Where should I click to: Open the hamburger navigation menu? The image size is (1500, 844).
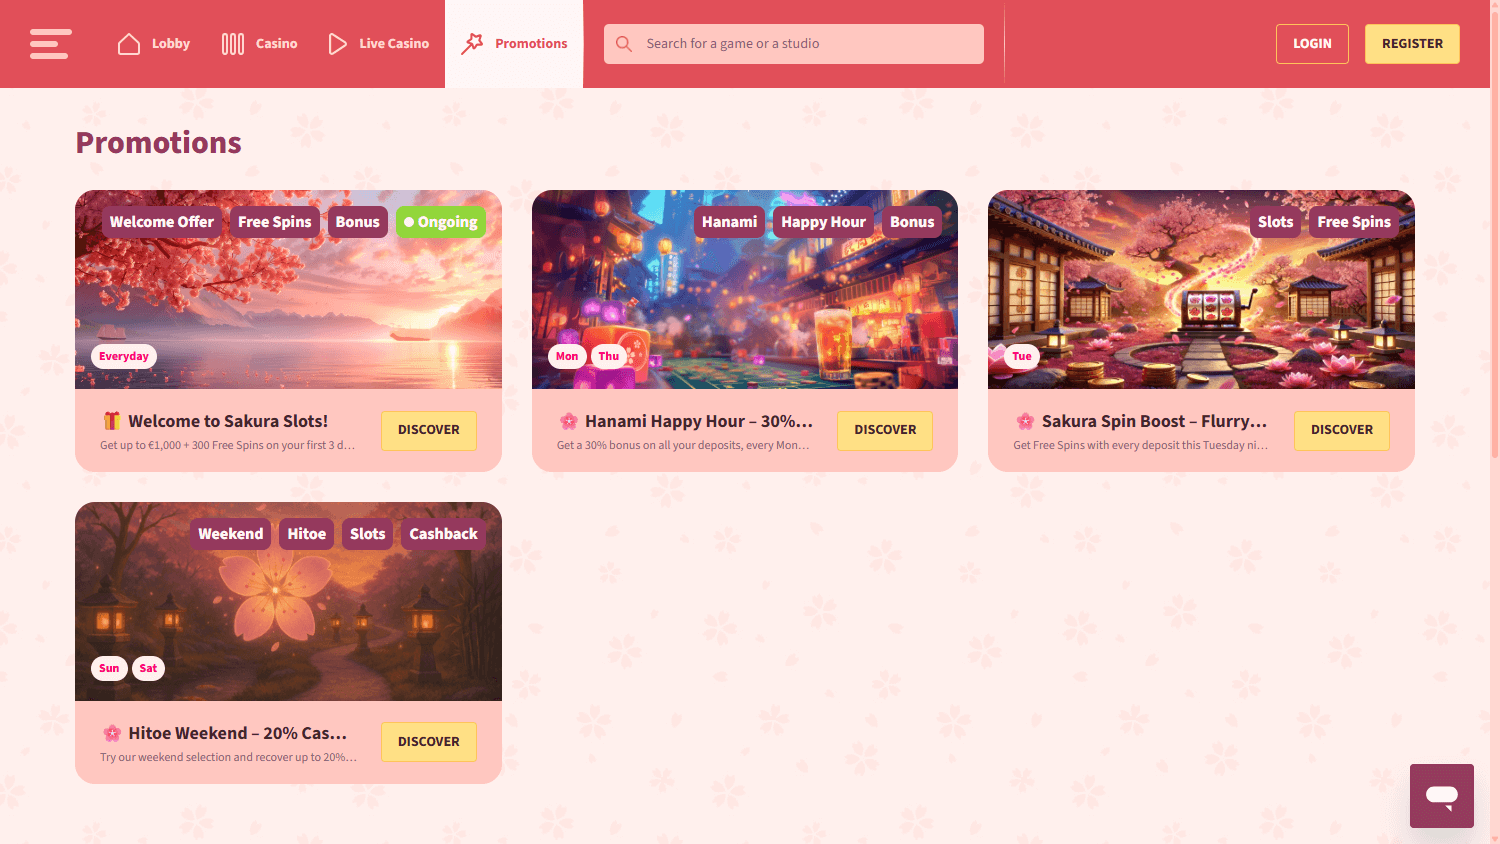(x=50, y=43)
